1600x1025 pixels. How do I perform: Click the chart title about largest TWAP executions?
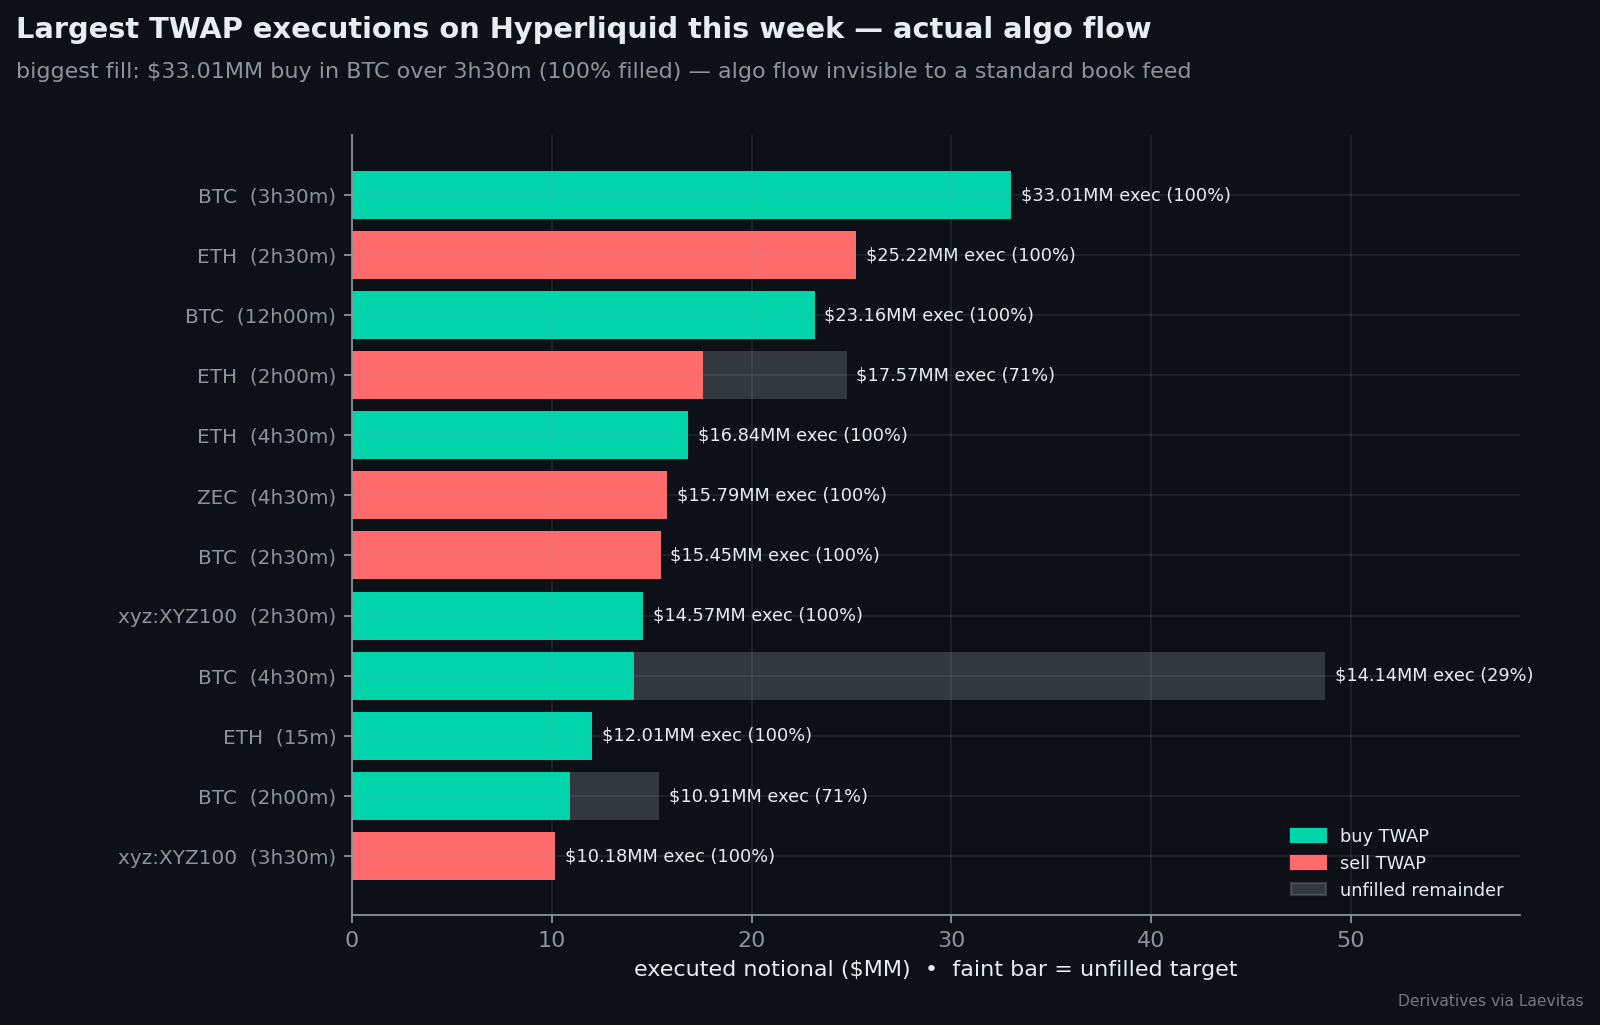(x=583, y=29)
